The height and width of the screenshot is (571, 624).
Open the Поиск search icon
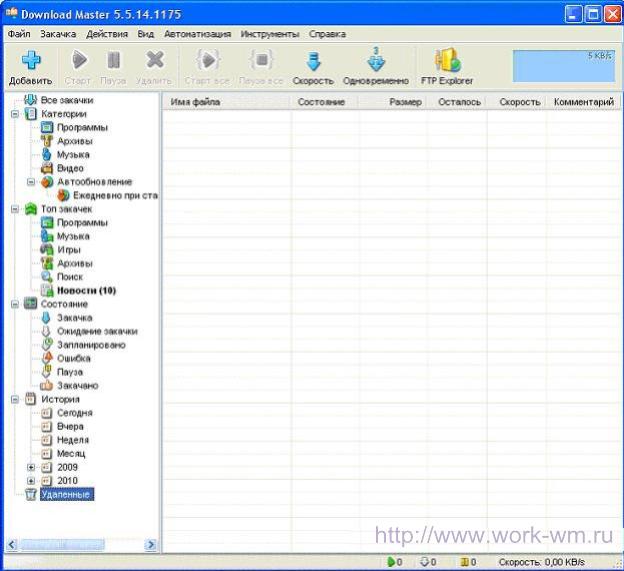(47, 277)
